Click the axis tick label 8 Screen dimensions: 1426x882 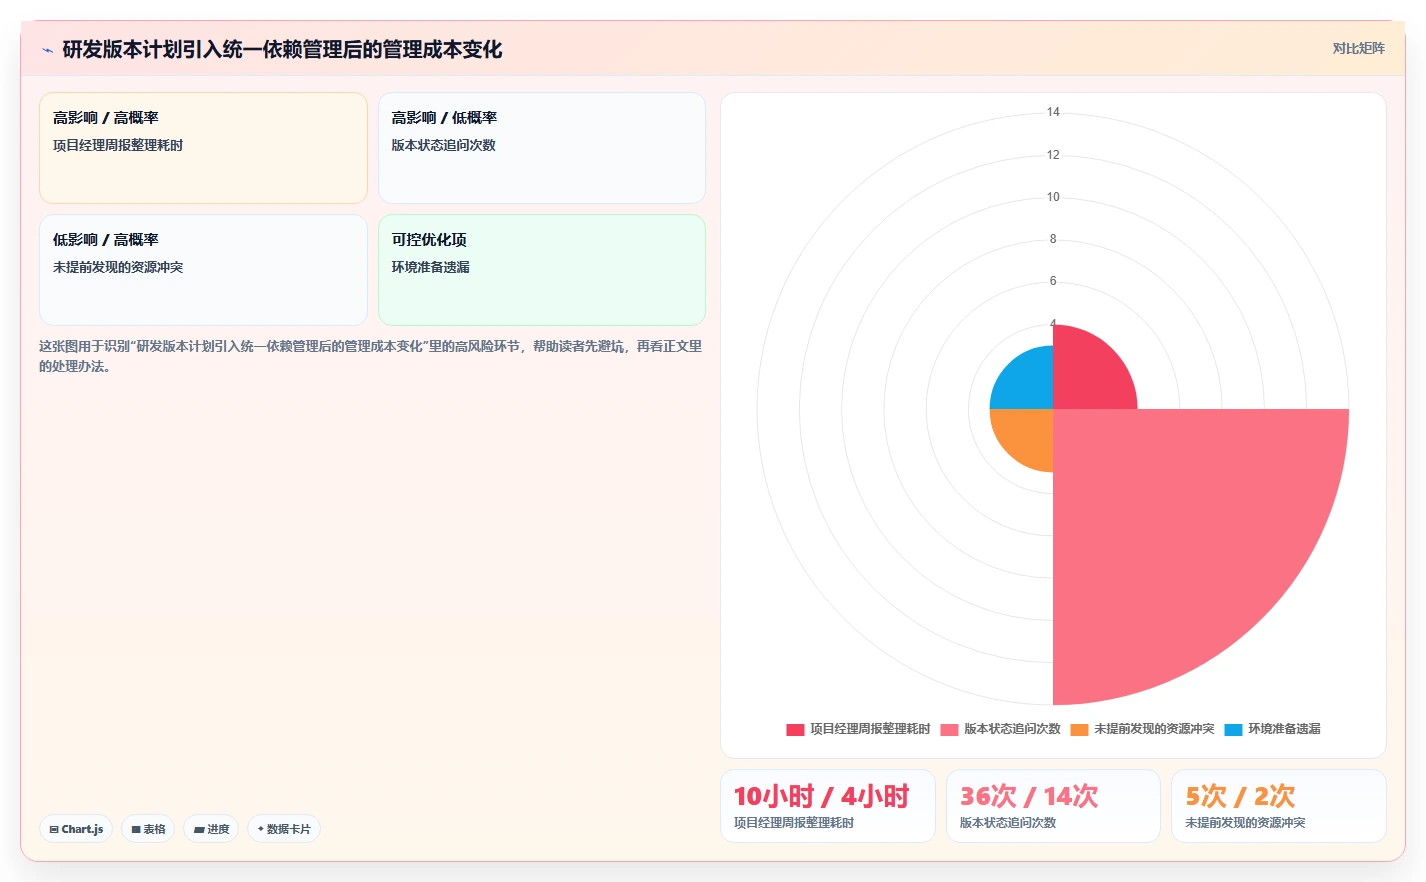(1053, 239)
